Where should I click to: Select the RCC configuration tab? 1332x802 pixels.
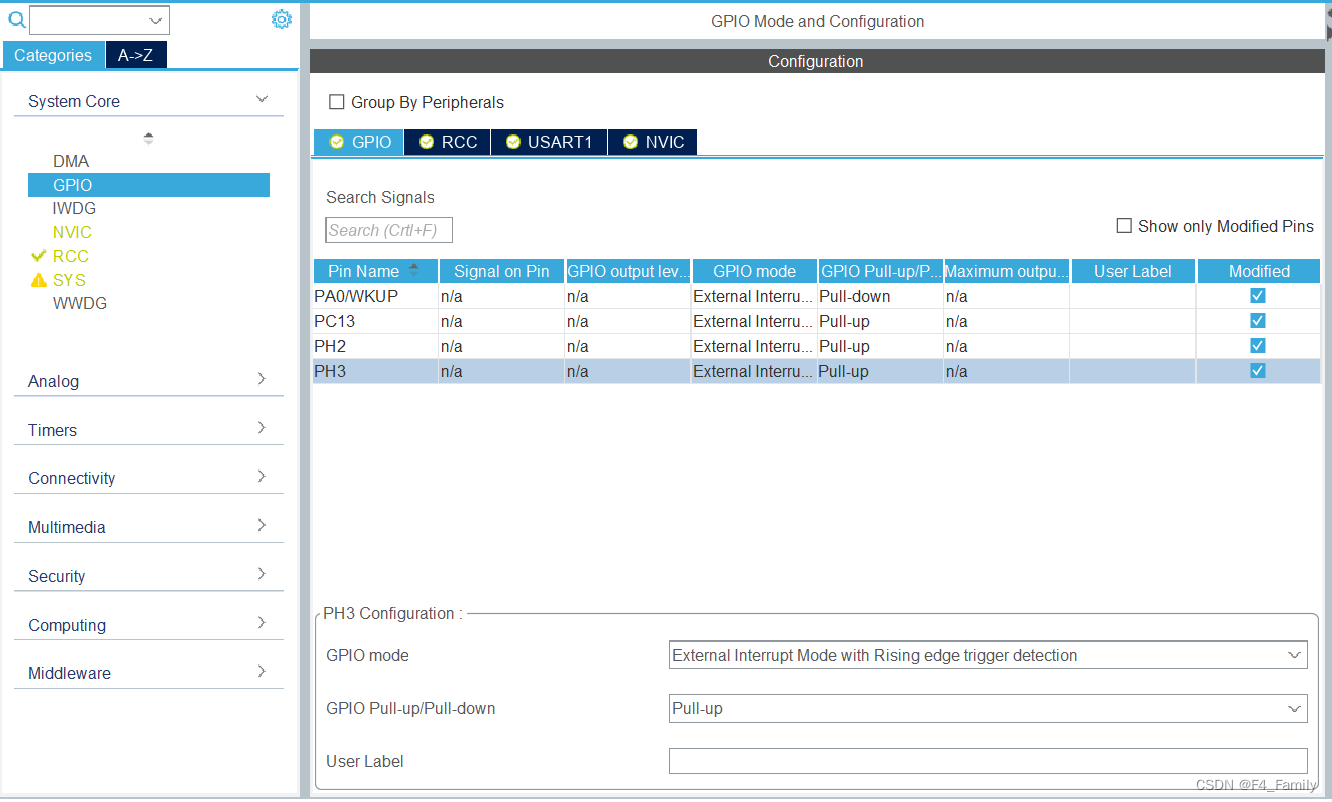(447, 142)
